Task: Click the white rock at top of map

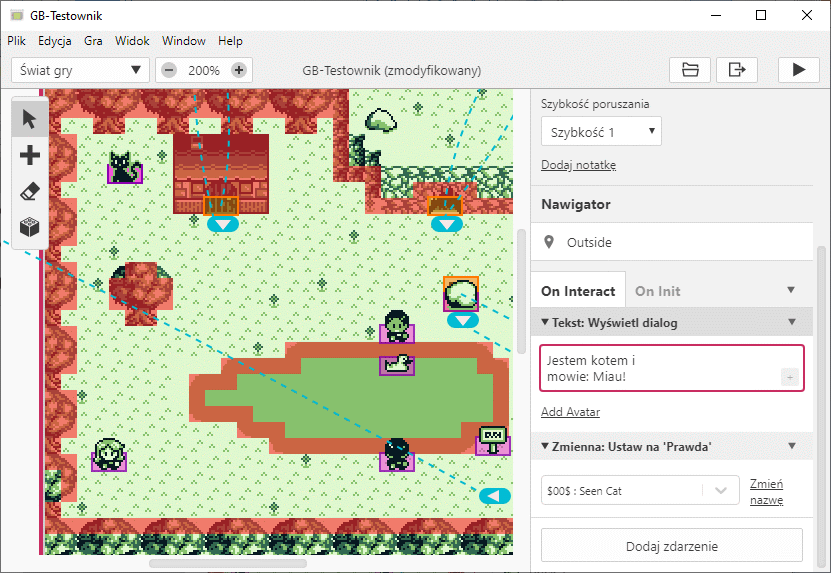Action: coord(382,120)
